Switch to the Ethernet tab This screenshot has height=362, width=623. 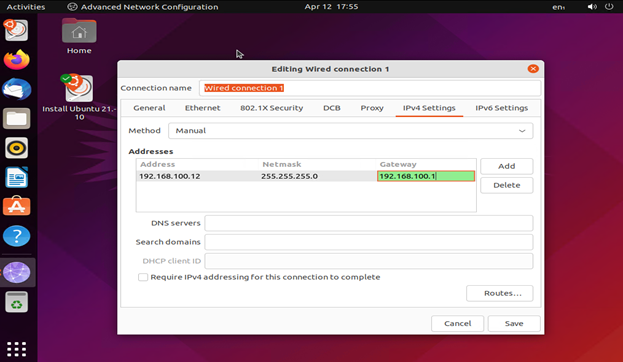point(202,108)
